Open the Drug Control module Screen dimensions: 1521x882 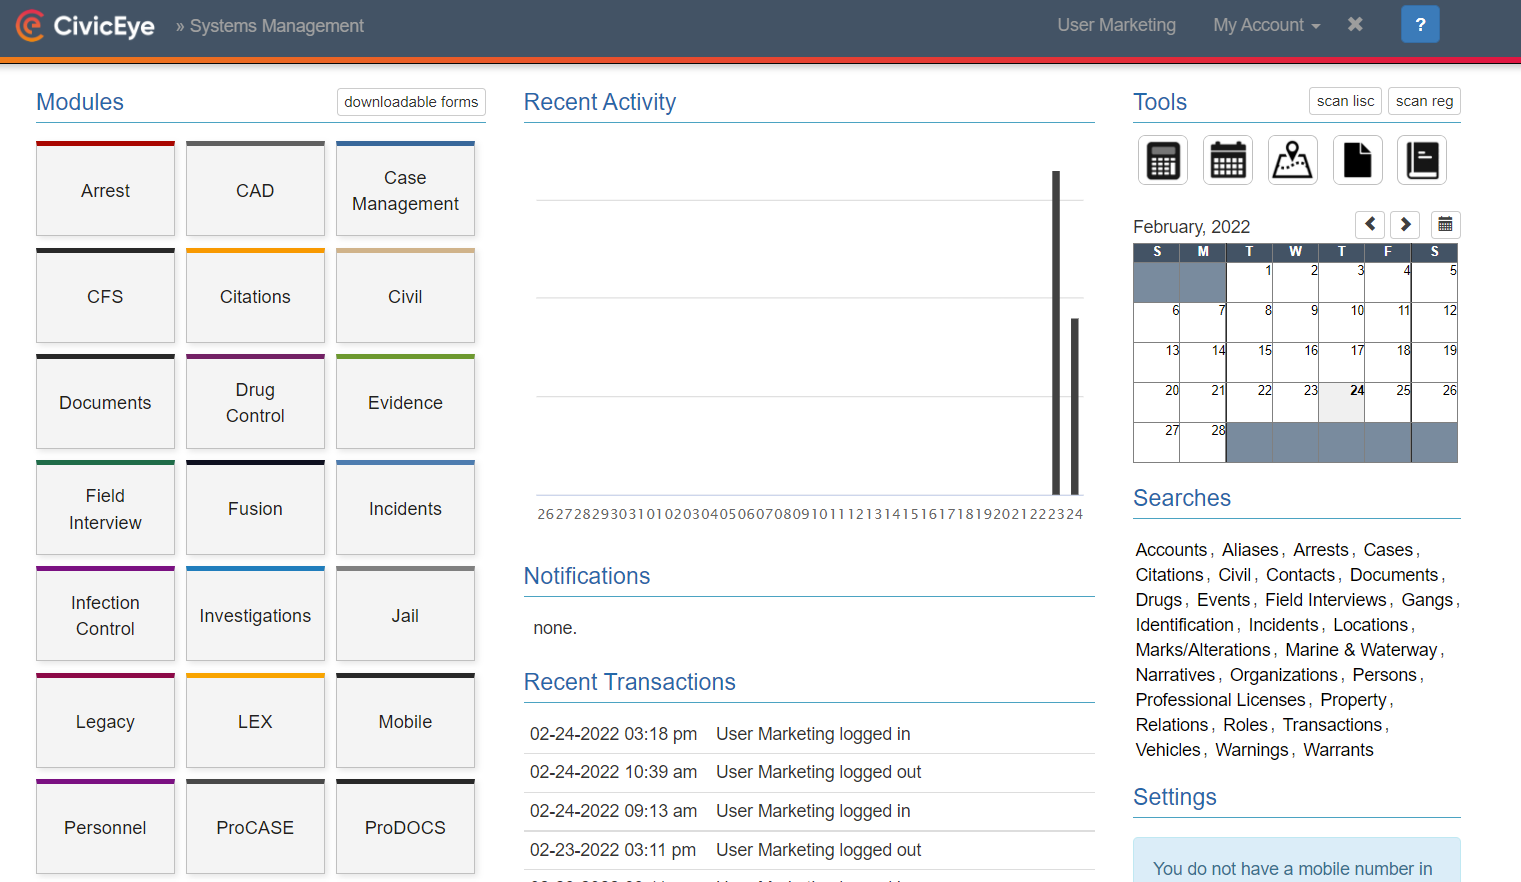tap(255, 402)
